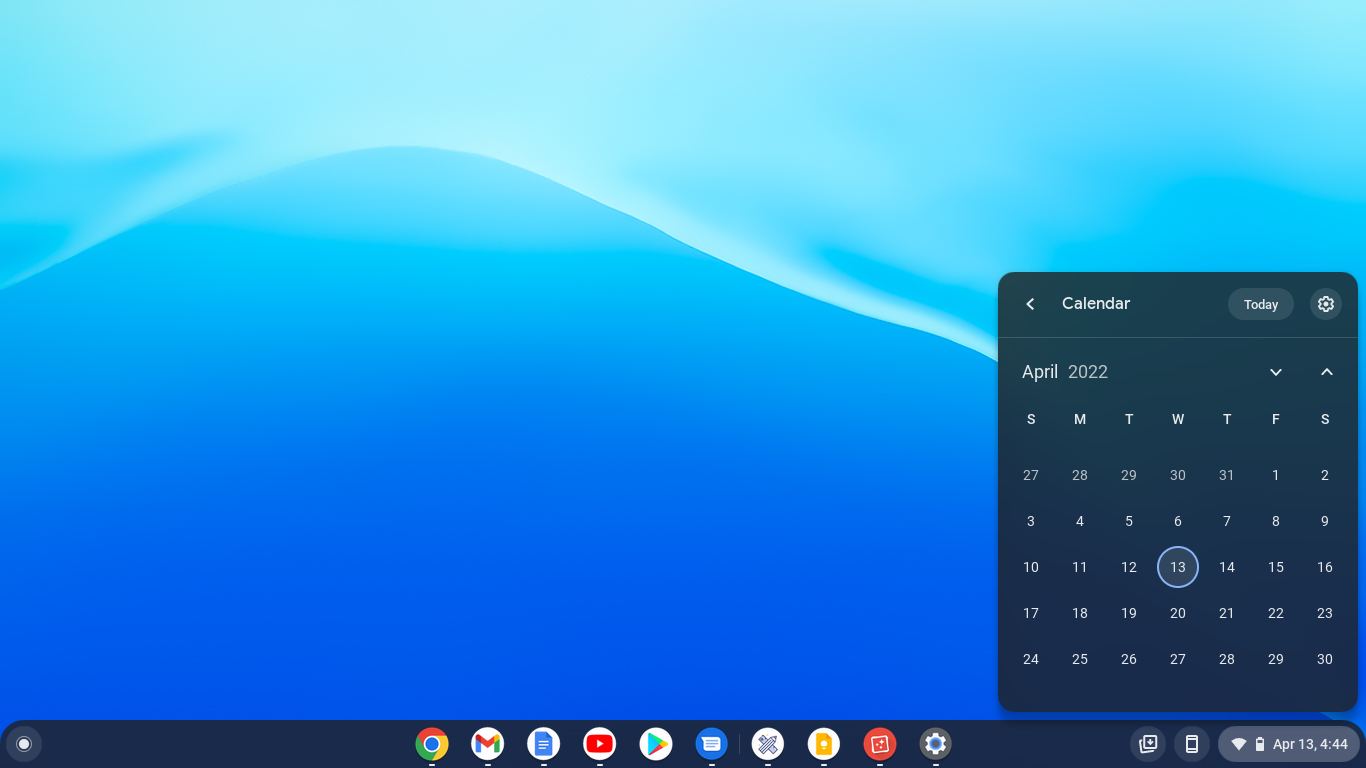This screenshot has height=768, width=1366.
Task: Click the year 2022 label
Action: (x=1088, y=372)
